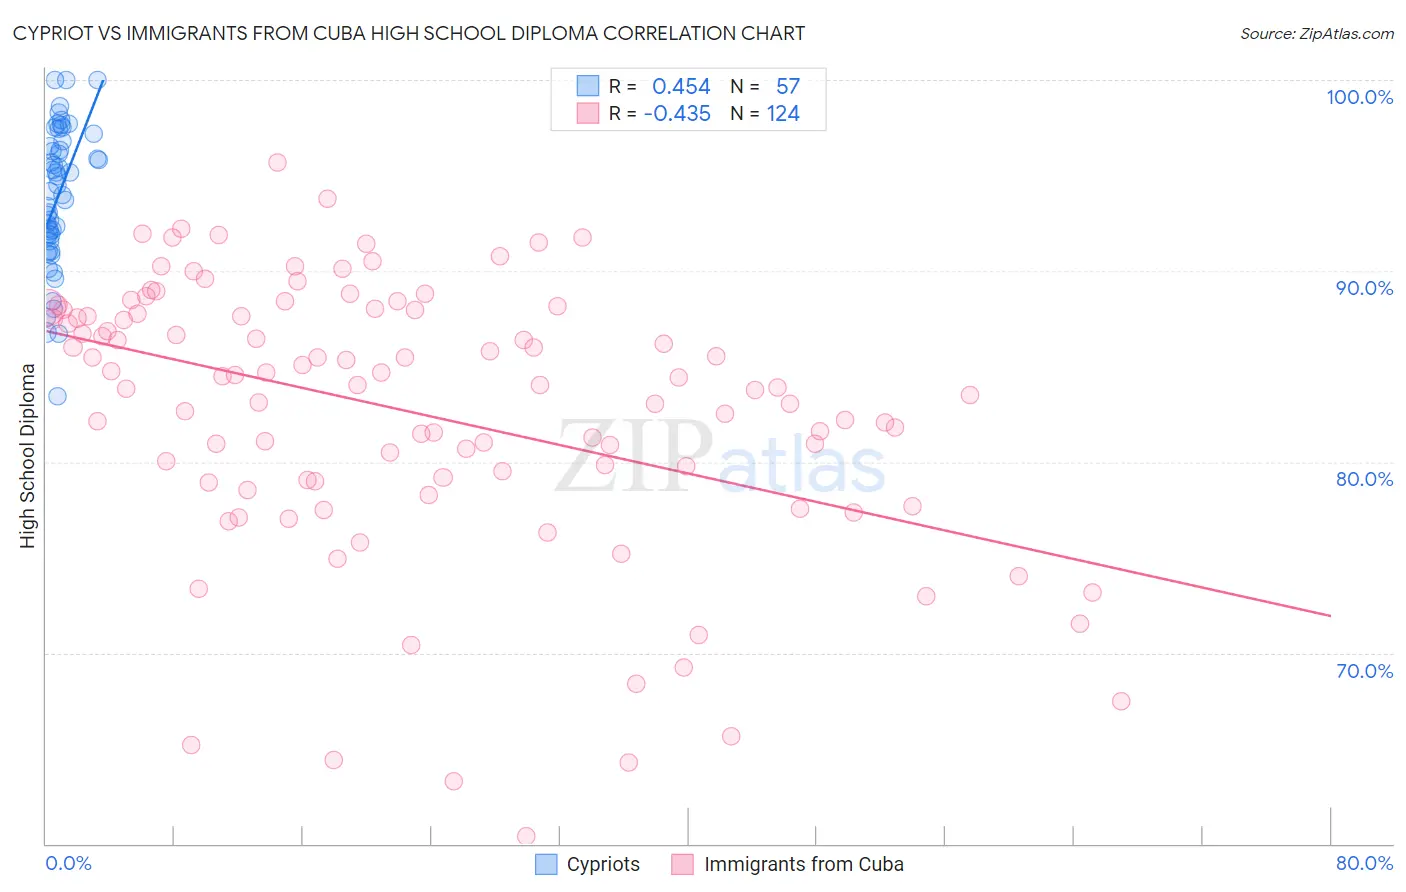
Task: Select the Immigrants from Cuba legend label
Action: pyautogui.click(x=804, y=864)
